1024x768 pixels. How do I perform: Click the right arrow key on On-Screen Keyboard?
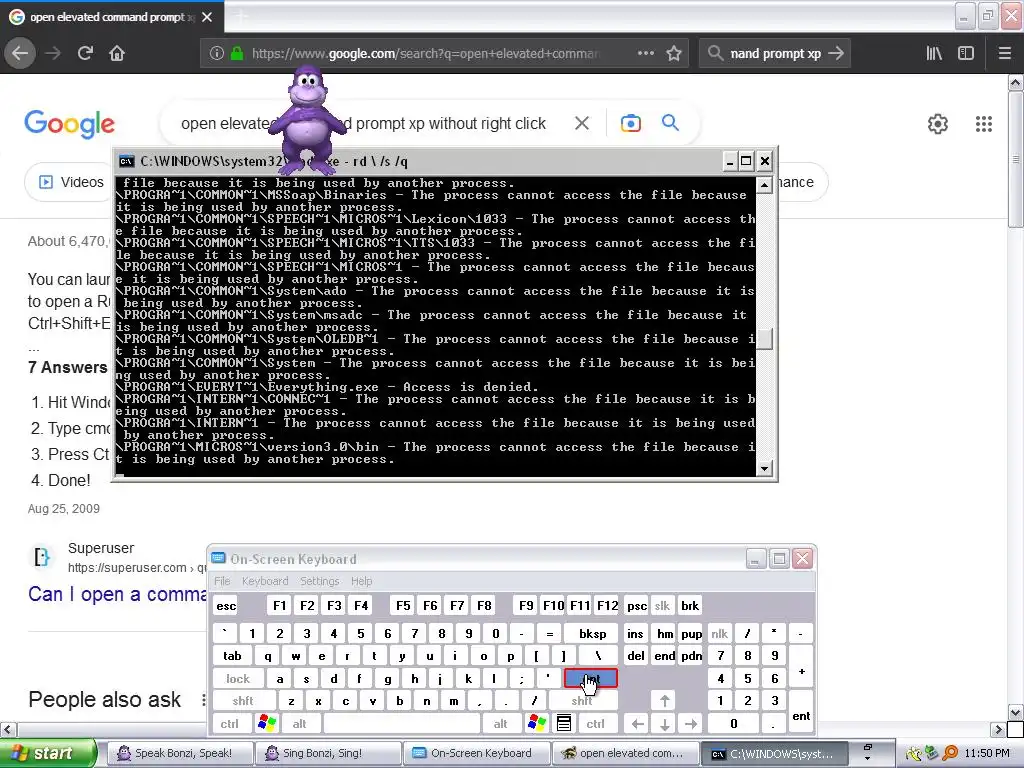pyautogui.click(x=691, y=724)
